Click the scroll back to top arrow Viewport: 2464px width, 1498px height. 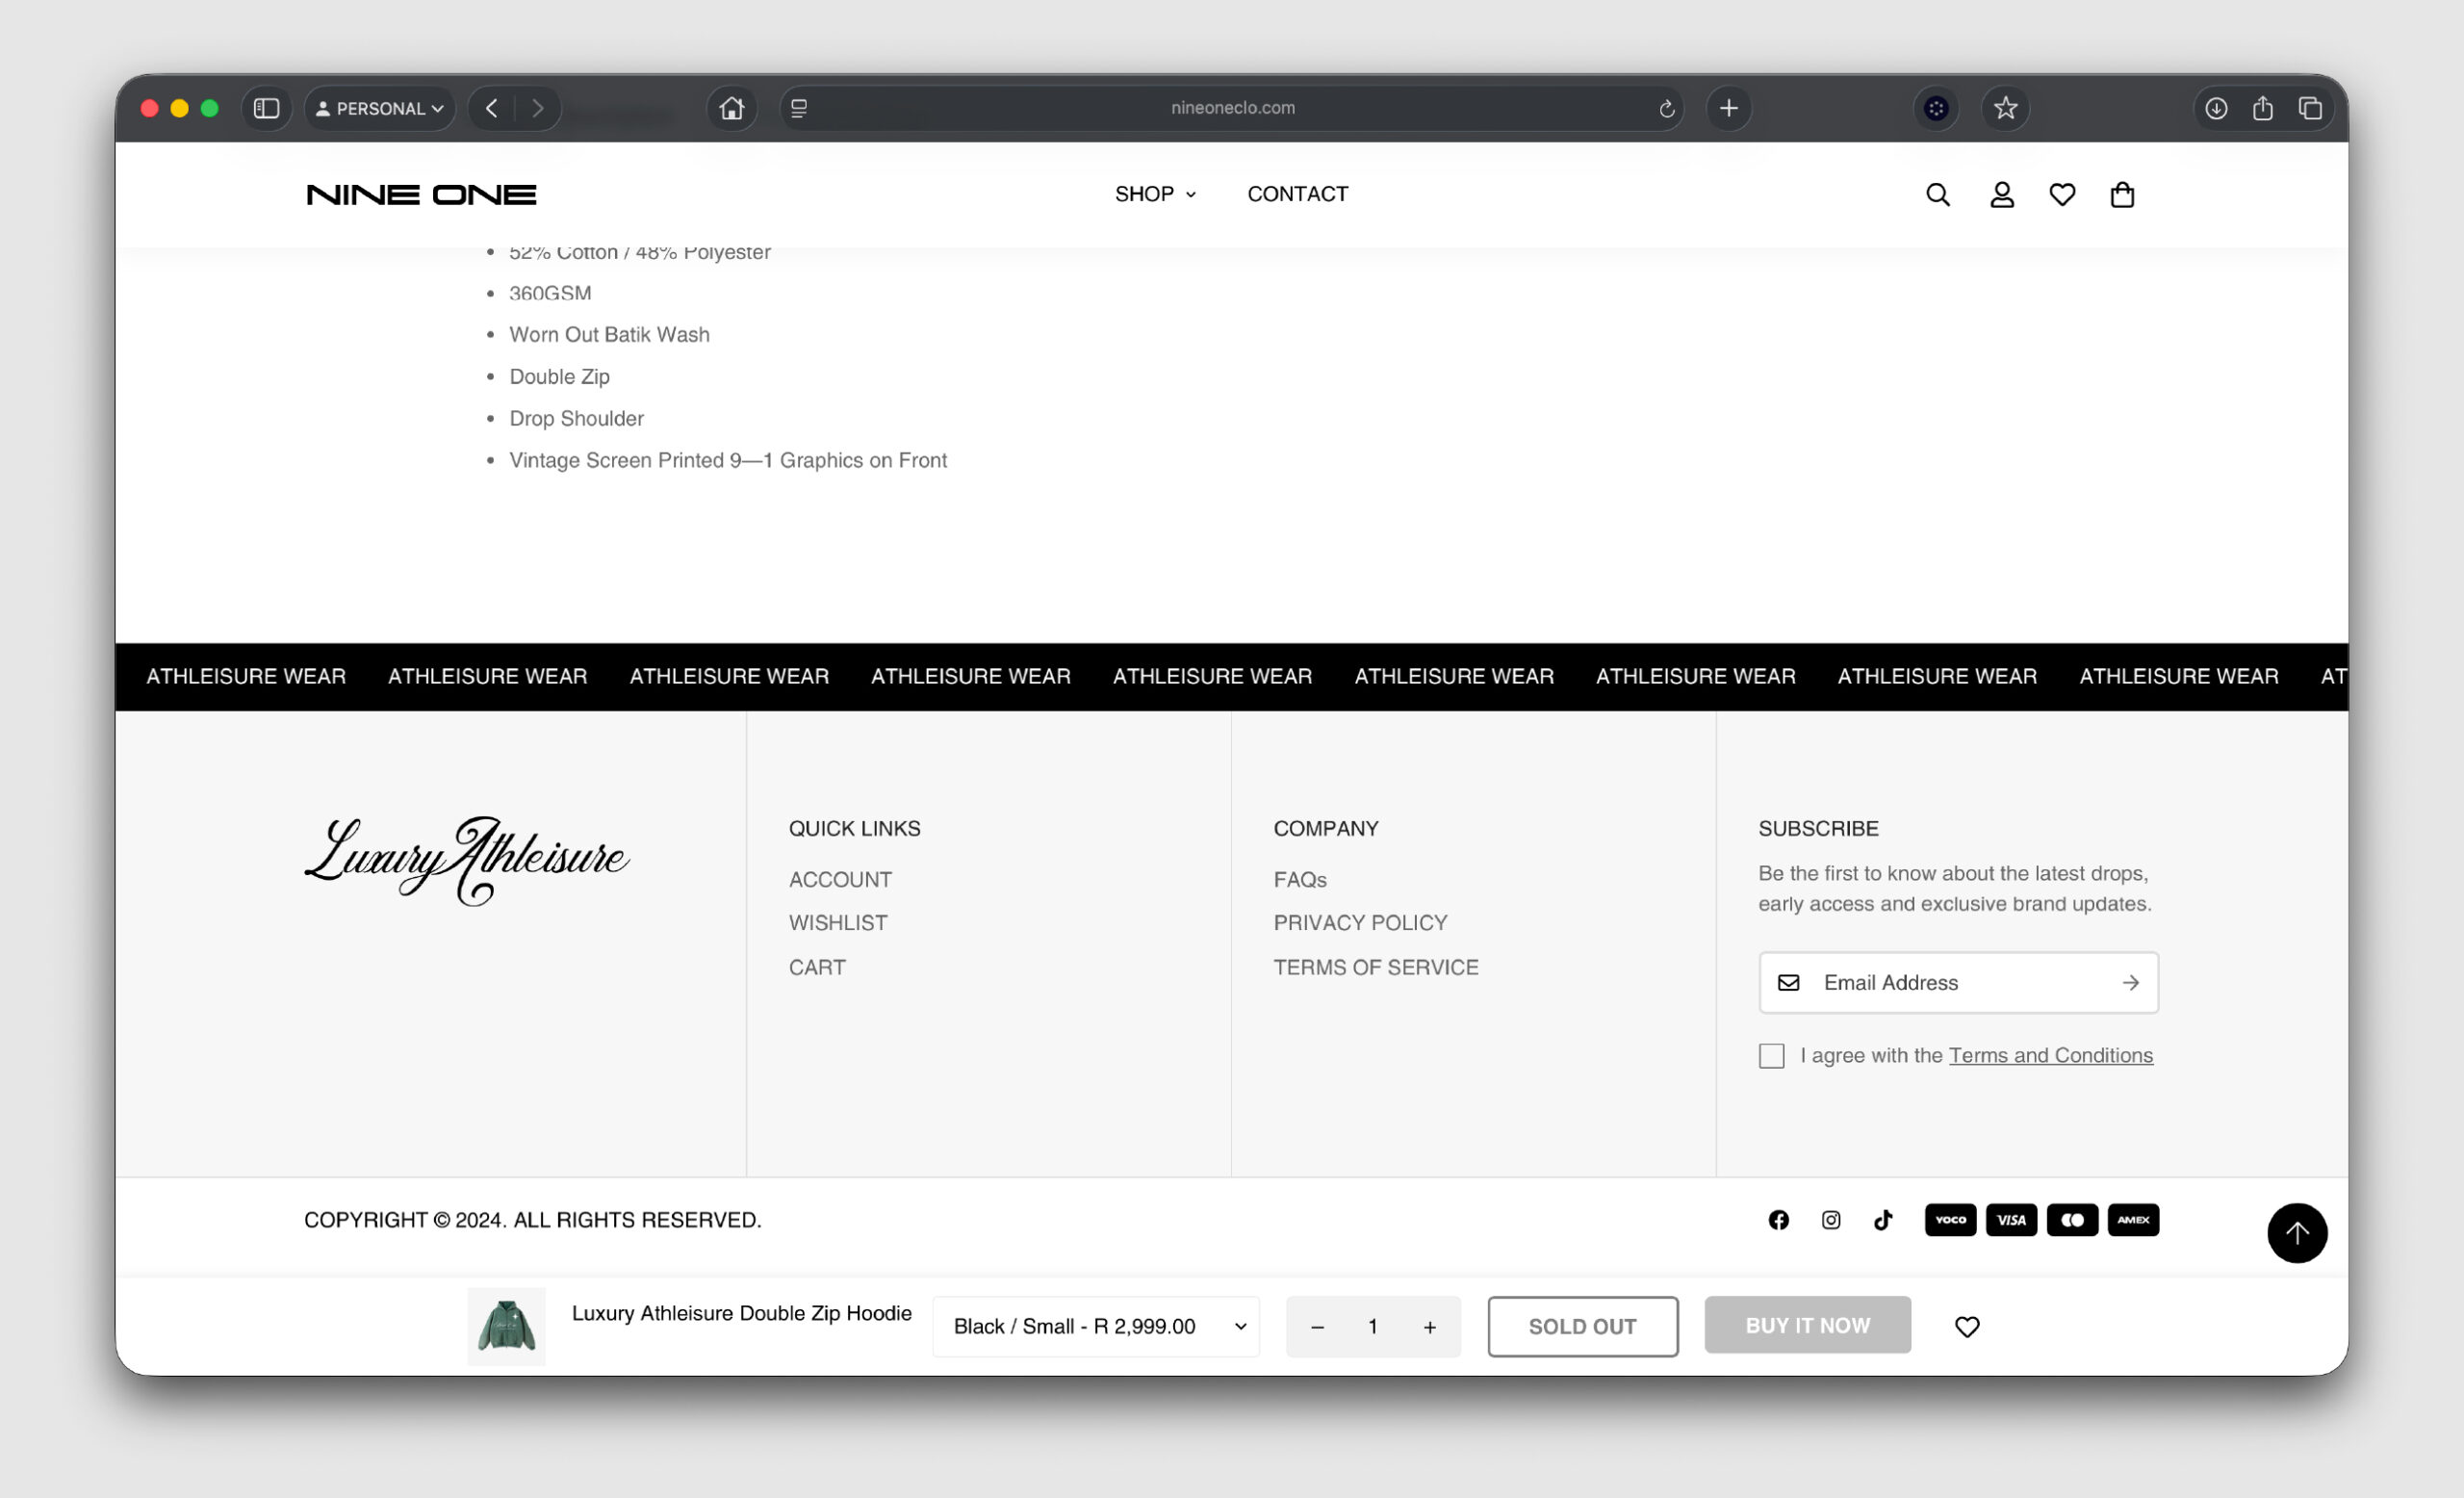[2297, 1233]
